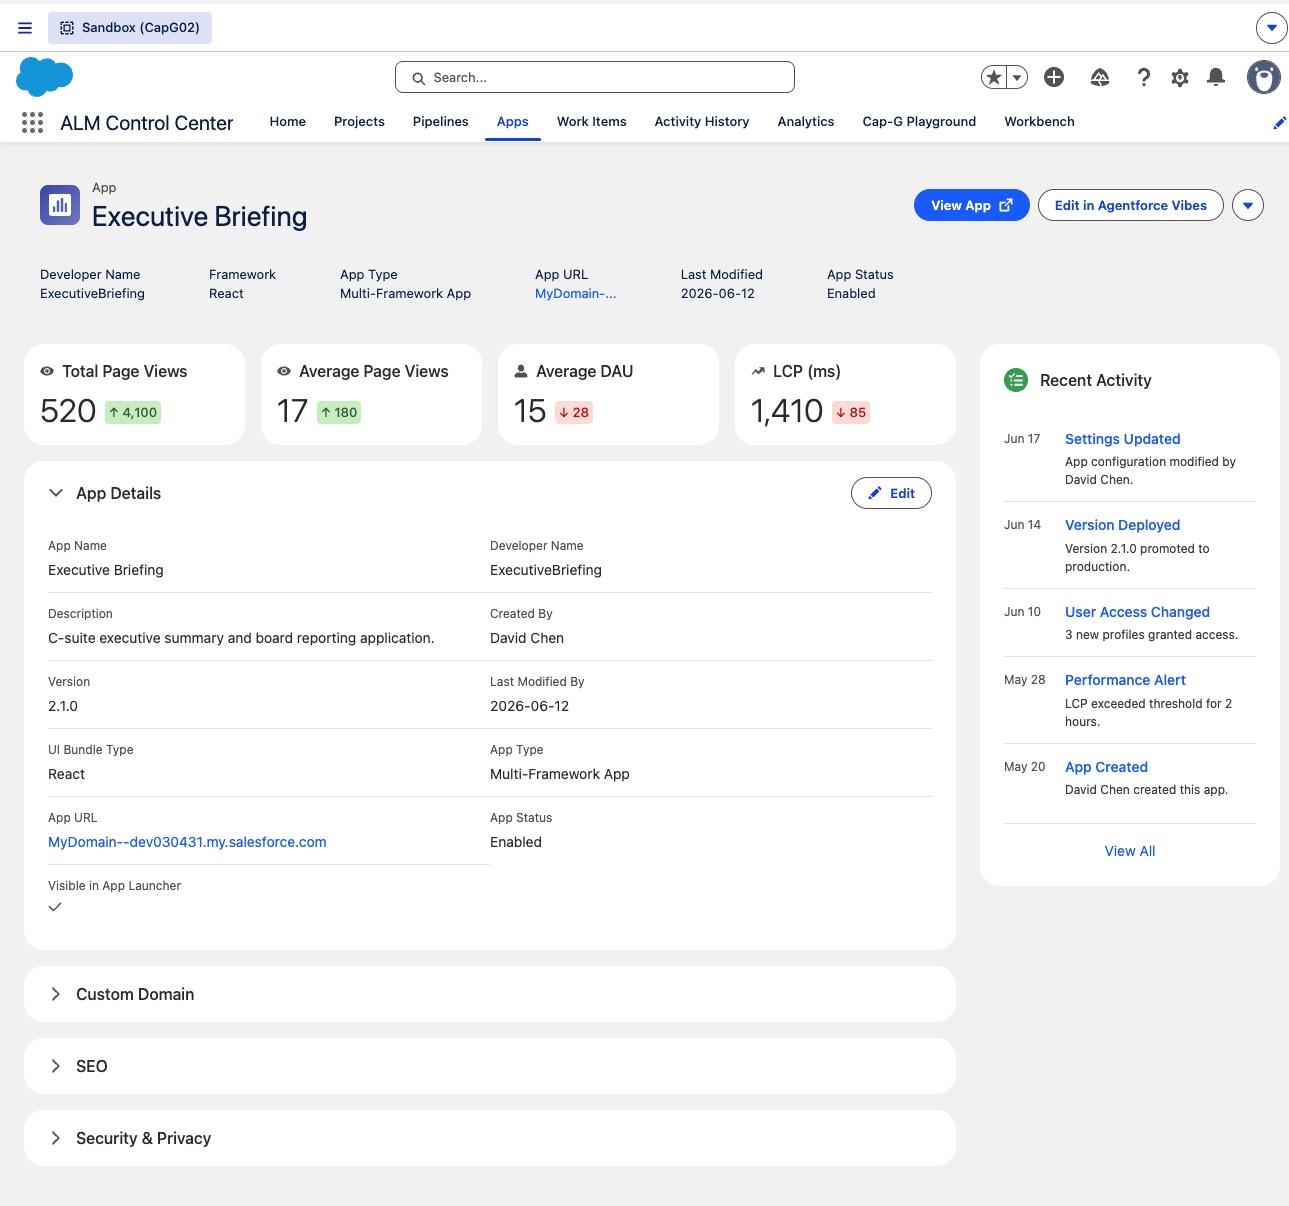Screen dimensions: 1289x1206
Task: Expand the Security & Privacy section
Action: (56, 1138)
